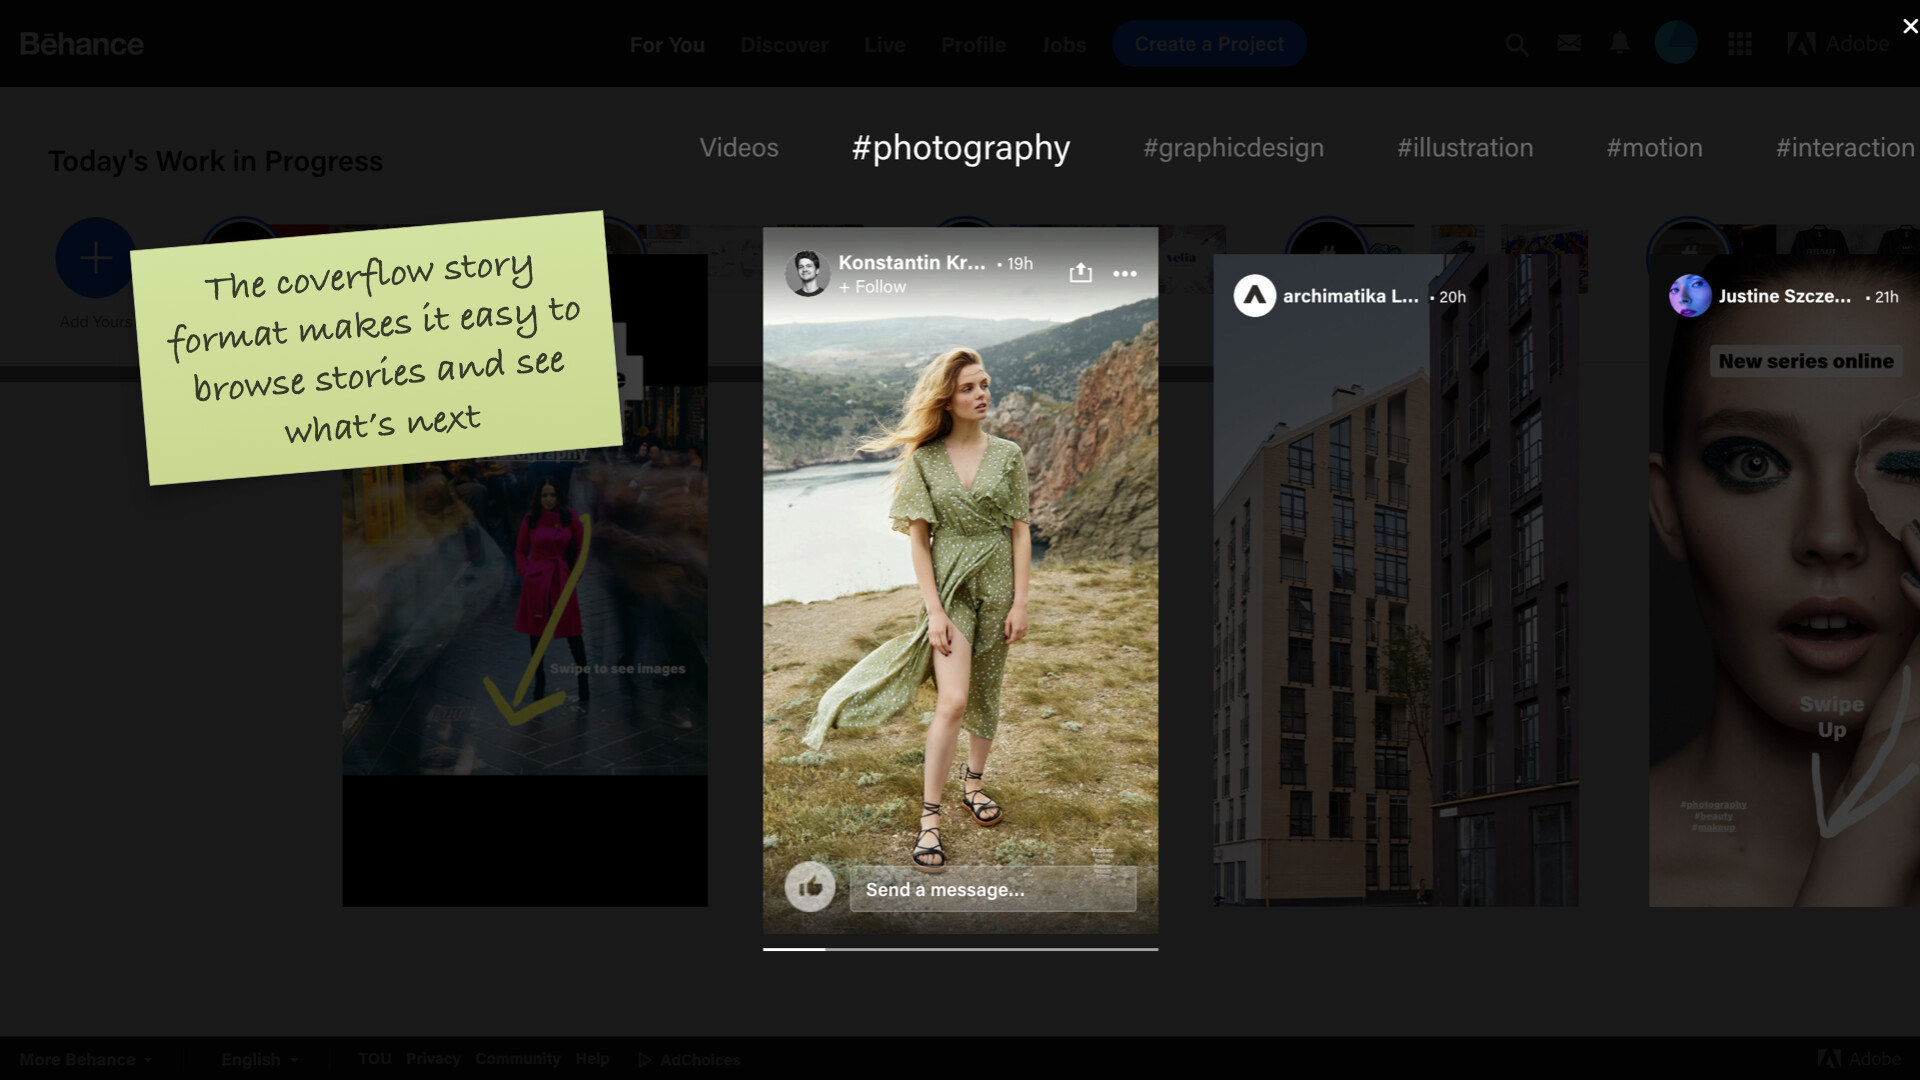Click the share icon on Konstantin's story

(x=1080, y=273)
